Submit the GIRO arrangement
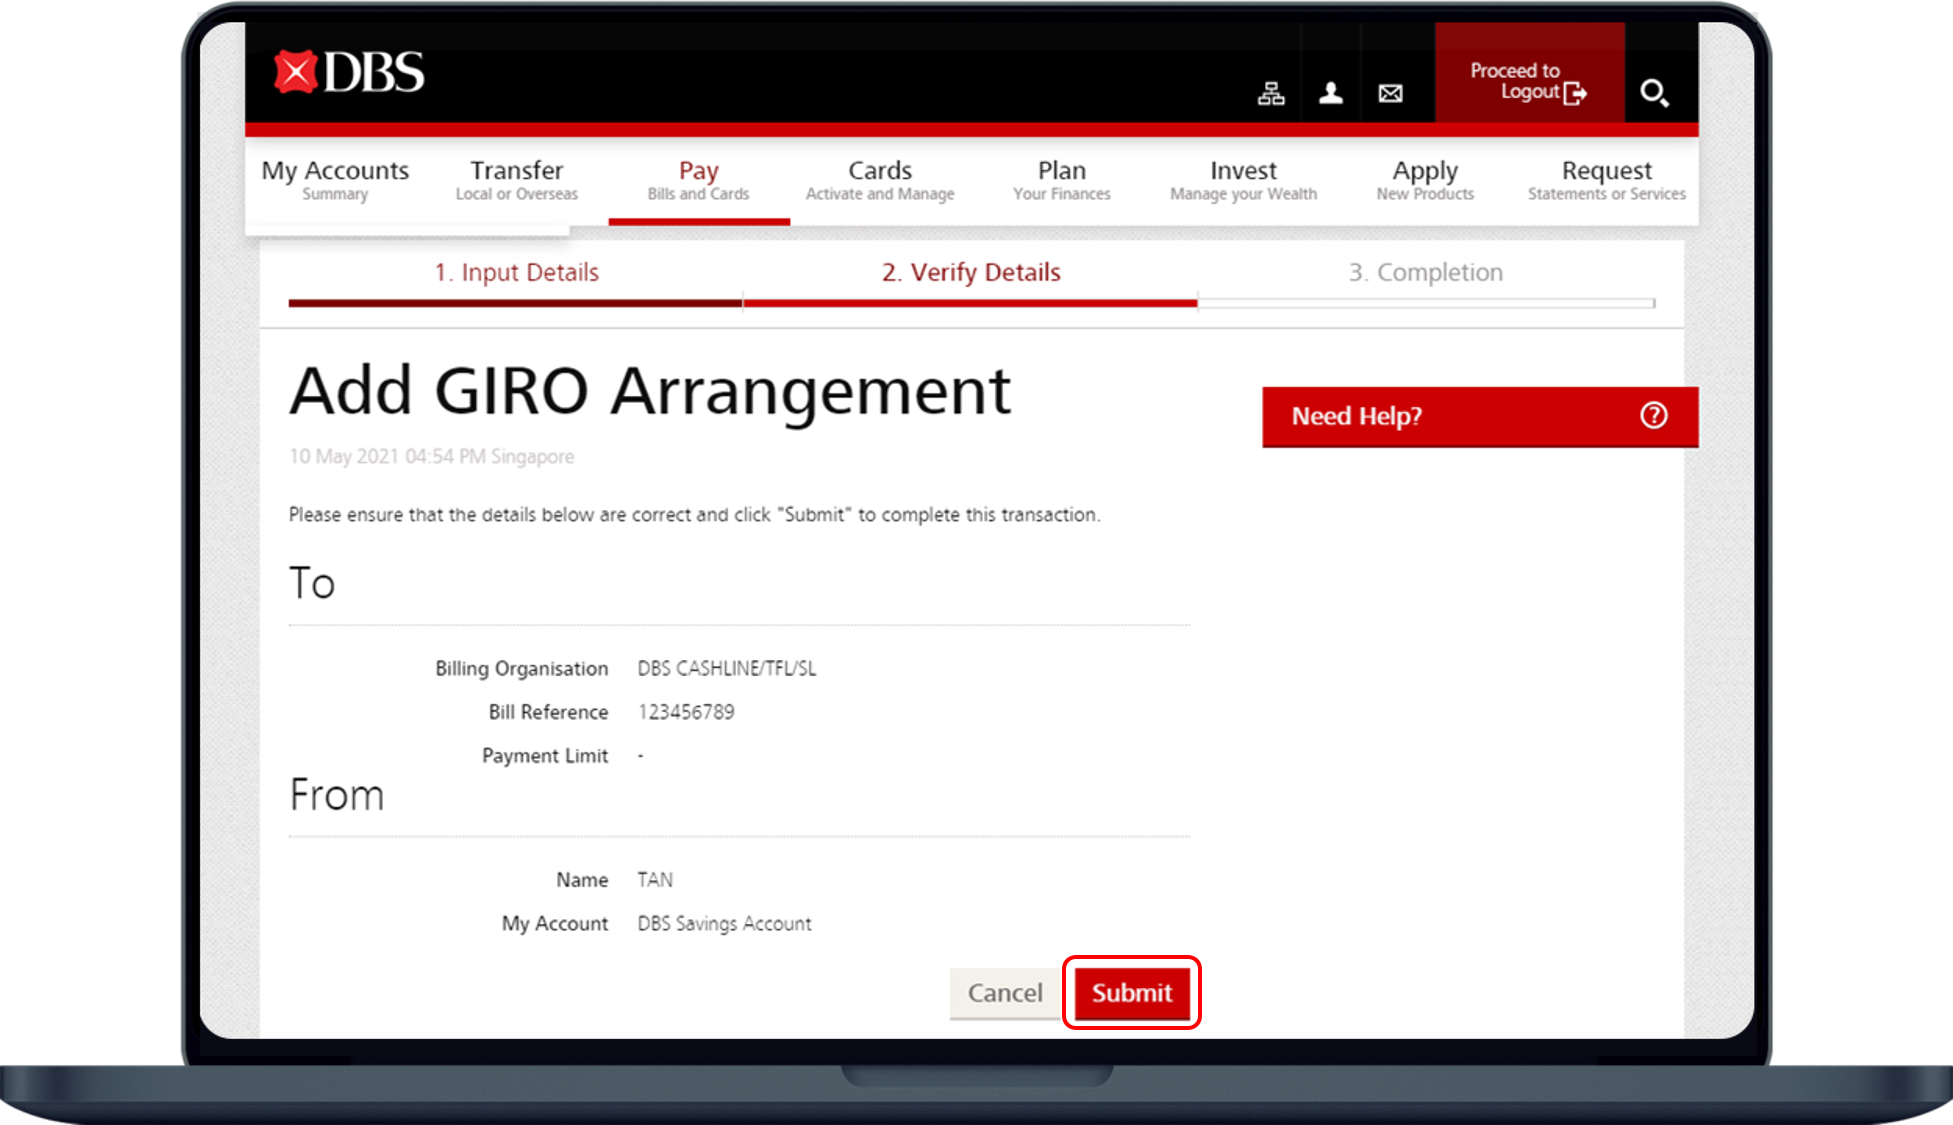The width and height of the screenshot is (1953, 1125). click(x=1131, y=993)
